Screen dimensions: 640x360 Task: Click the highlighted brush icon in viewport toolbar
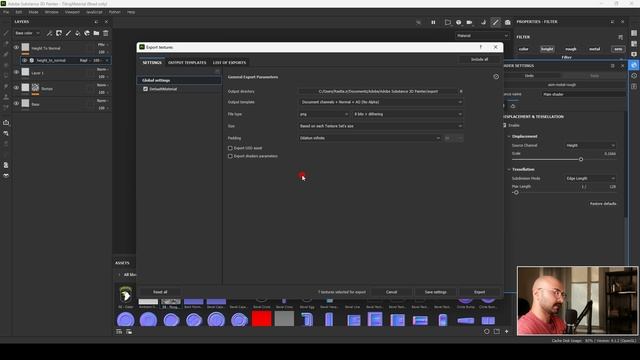point(495,22)
